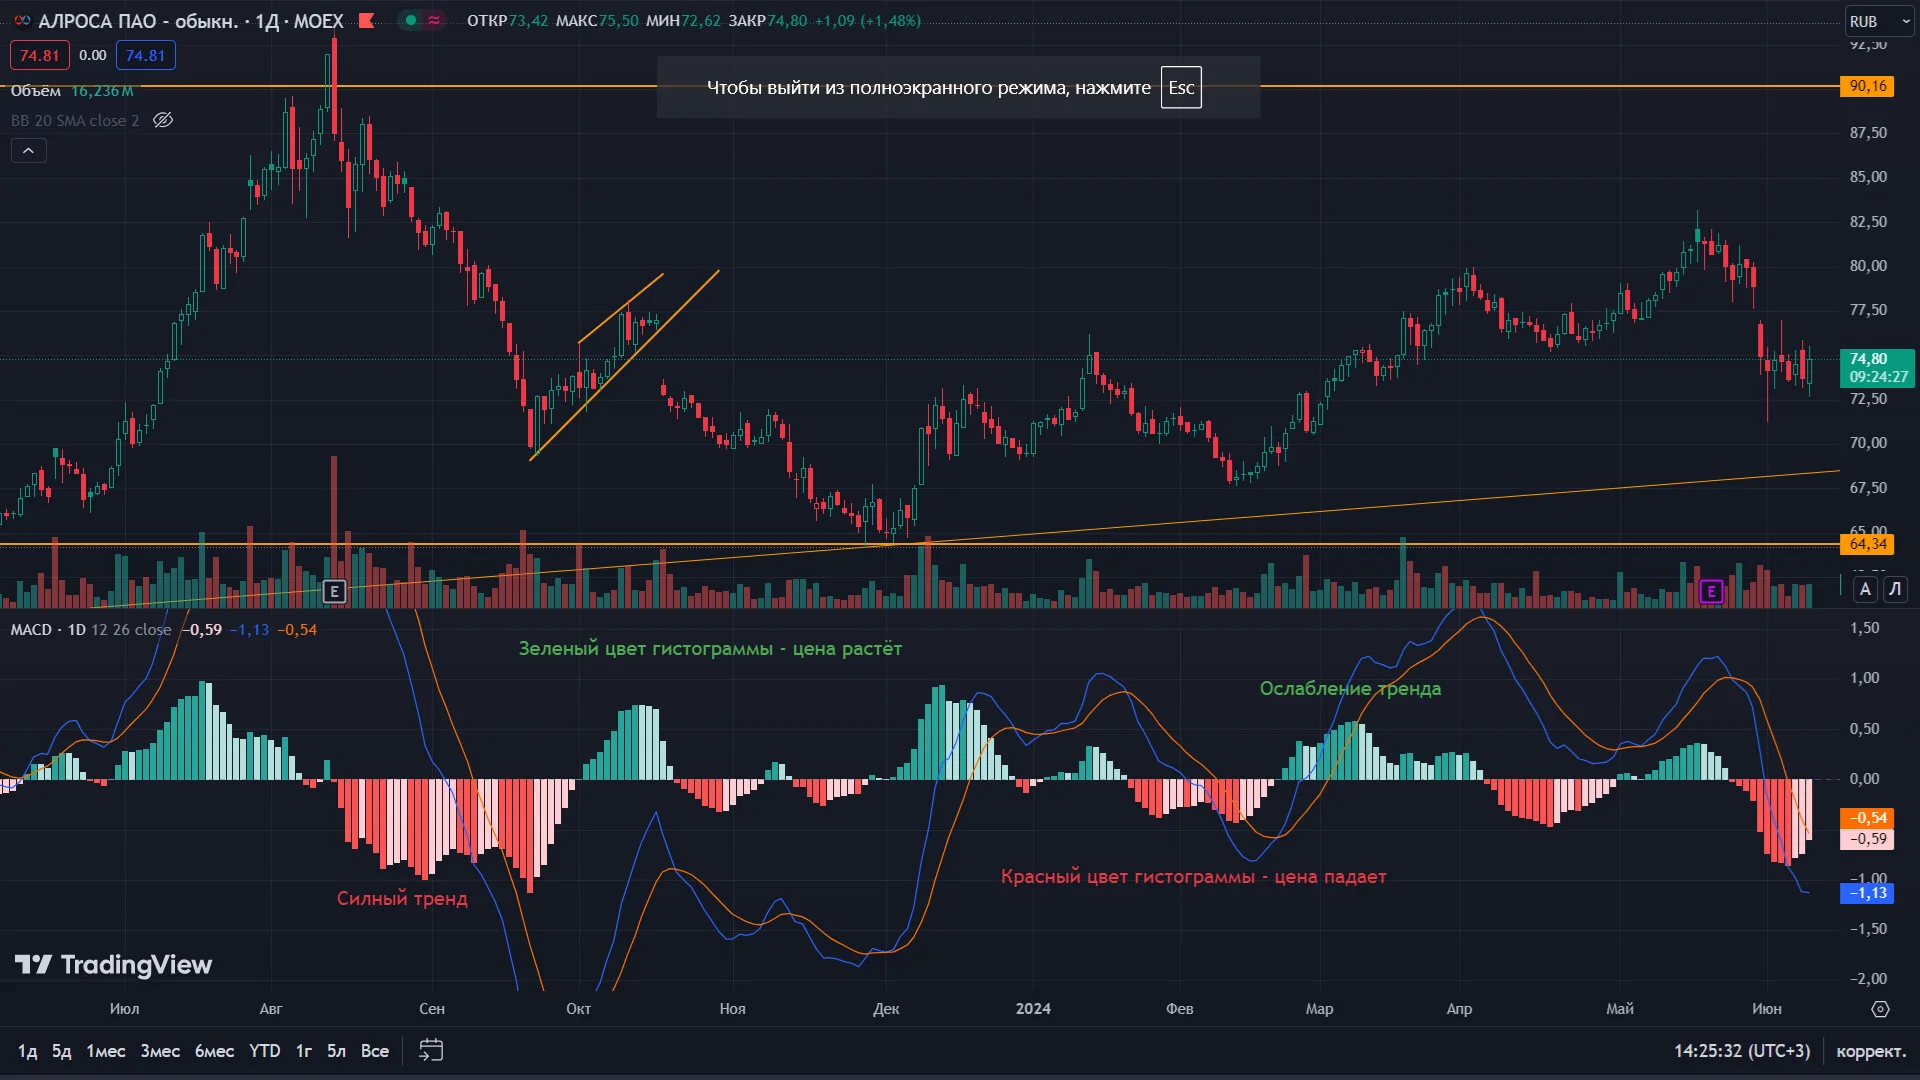Click the green market status dot
1920x1080 pixels.
(x=411, y=21)
